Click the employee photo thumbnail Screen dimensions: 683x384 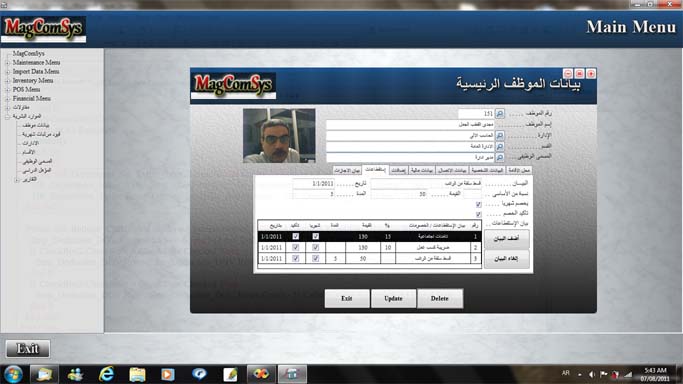point(279,135)
